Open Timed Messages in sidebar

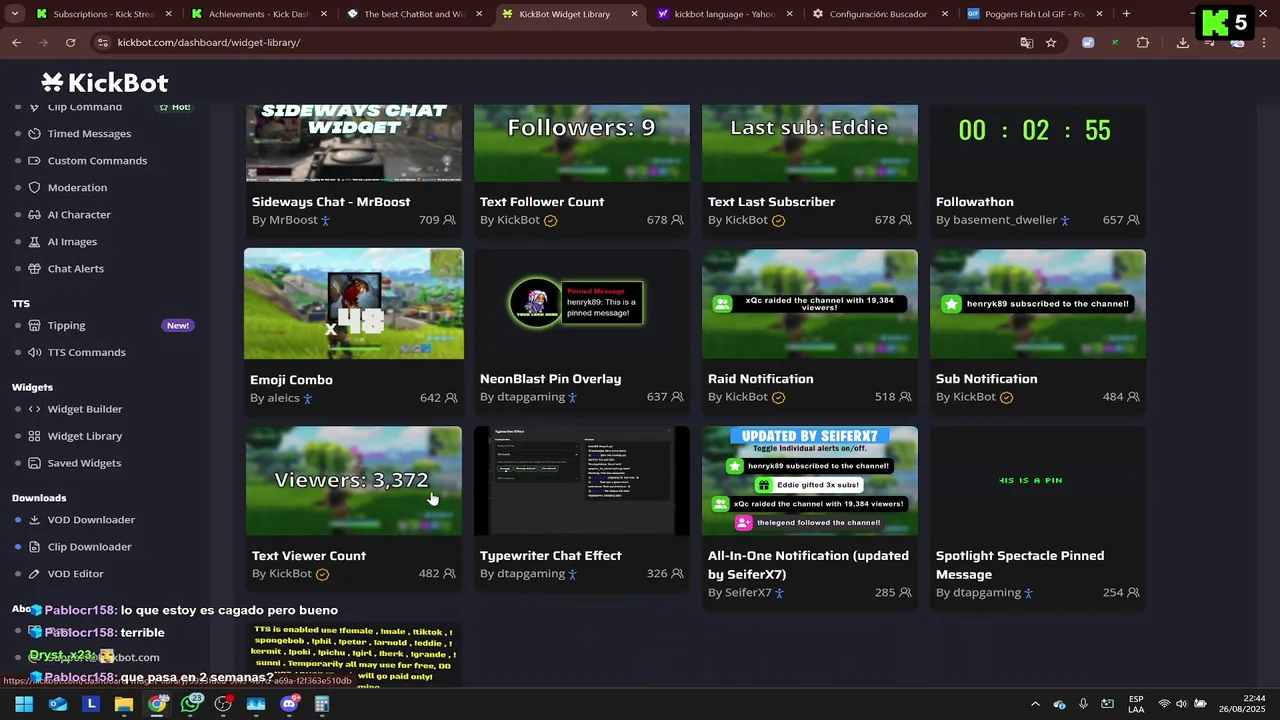pyautogui.click(x=89, y=134)
